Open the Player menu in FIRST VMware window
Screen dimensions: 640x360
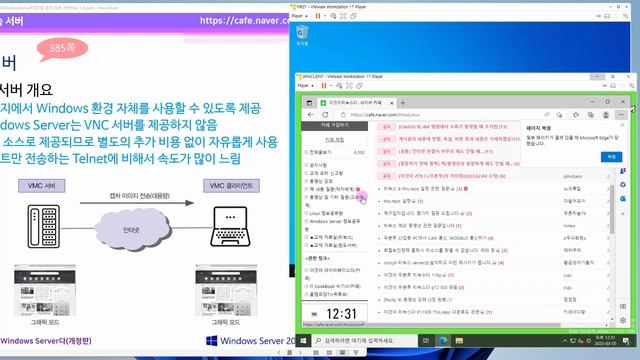point(300,16)
